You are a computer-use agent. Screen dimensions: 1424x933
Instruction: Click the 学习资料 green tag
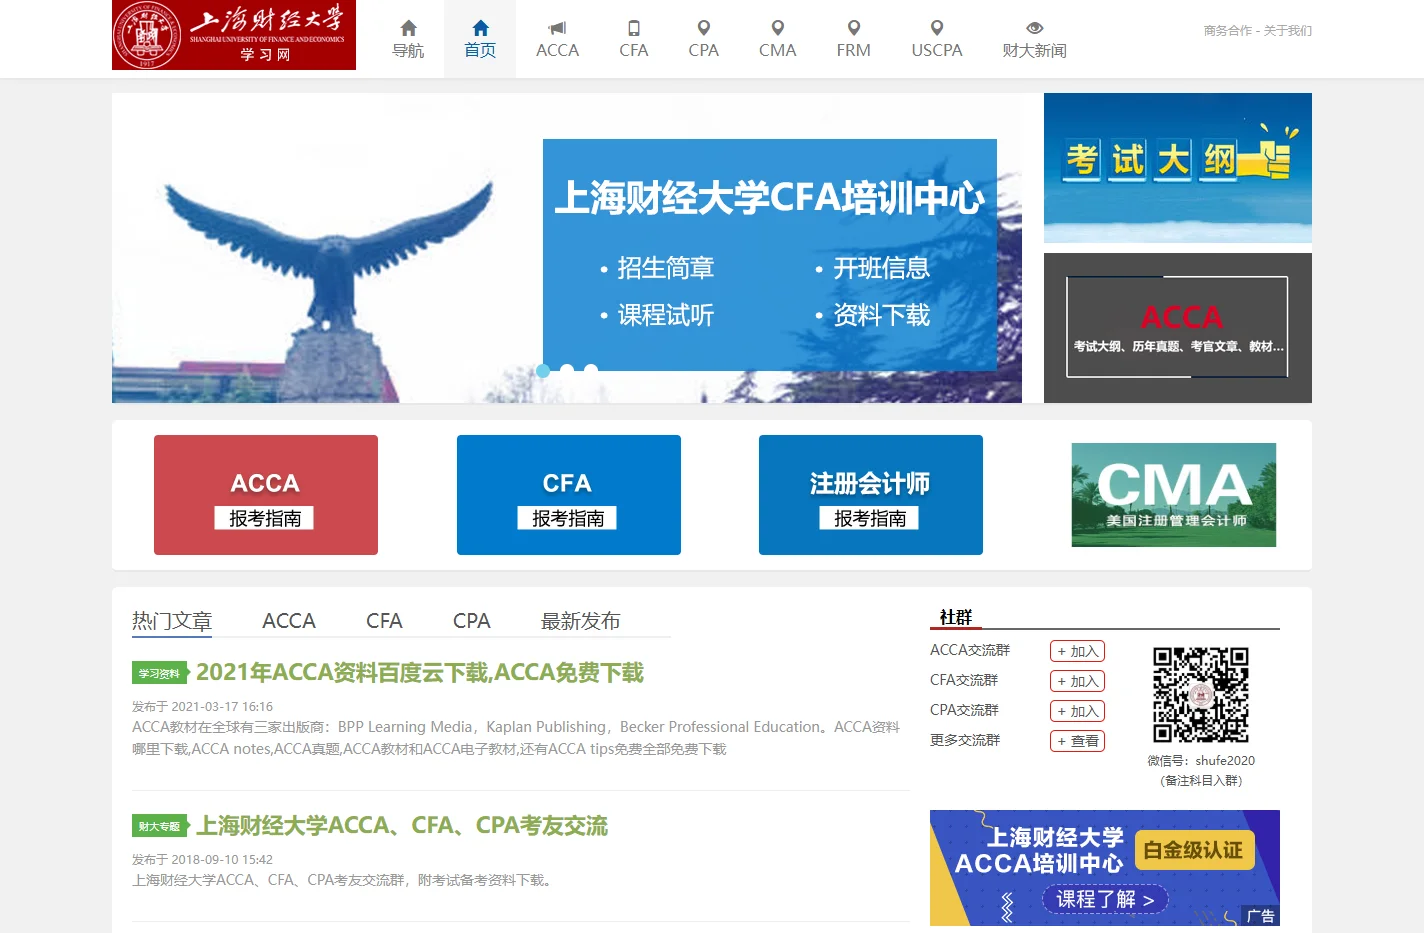click(x=160, y=673)
